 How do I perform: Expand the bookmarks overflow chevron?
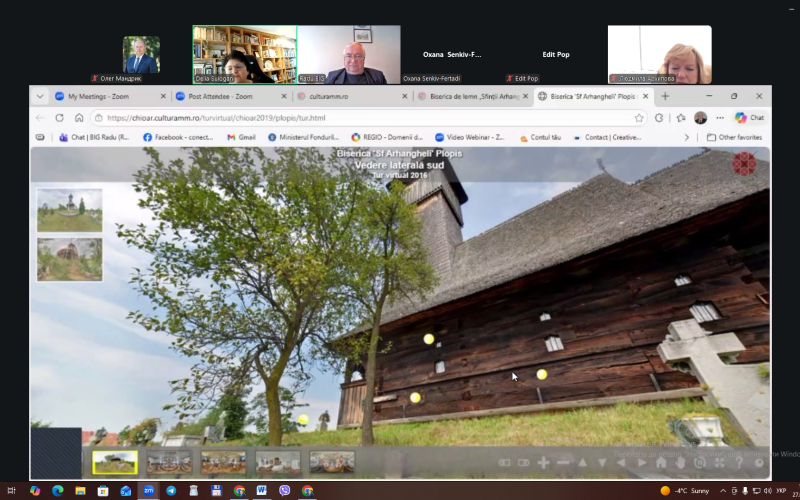[687, 137]
